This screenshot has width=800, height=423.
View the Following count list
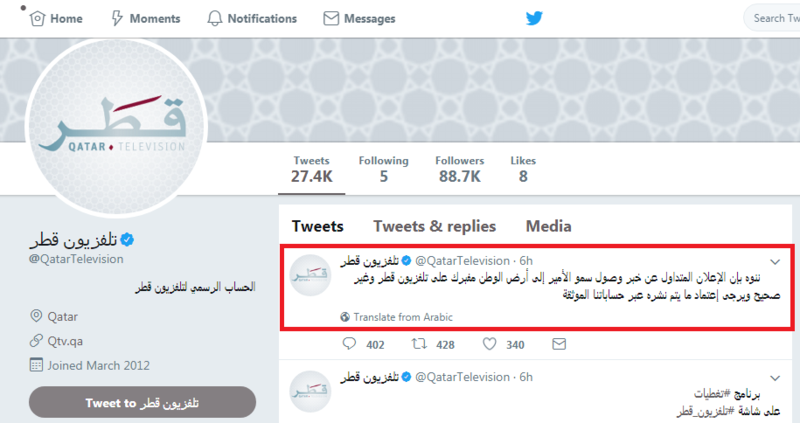[384, 169]
